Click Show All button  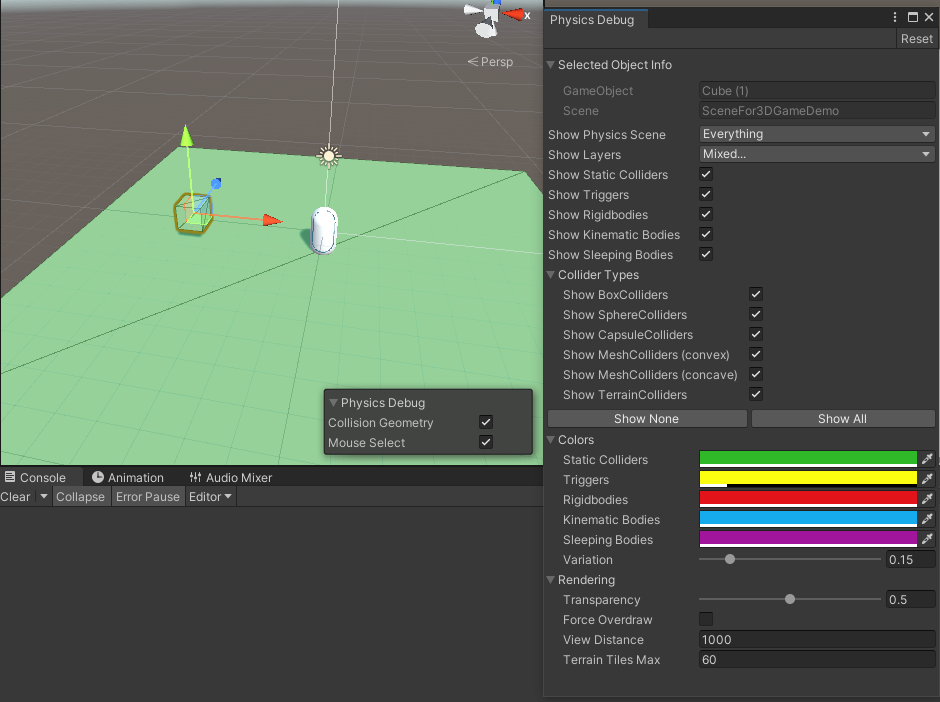(x=842, y=418)
